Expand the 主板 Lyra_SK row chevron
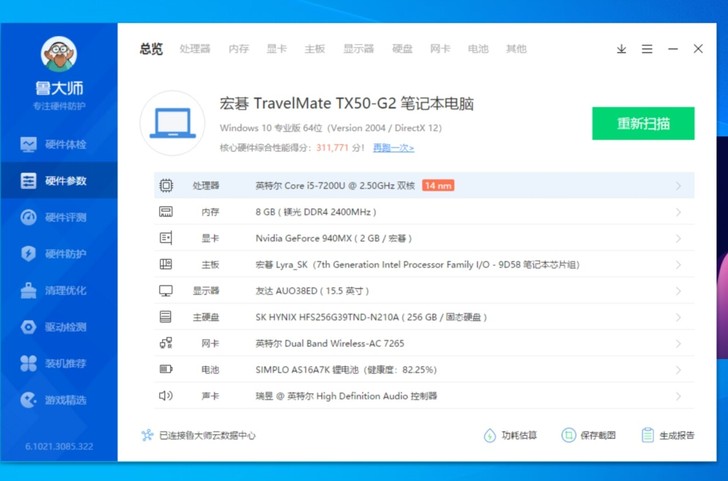The width and height of the screenshot is (728, 481). (x=678, y=265)
